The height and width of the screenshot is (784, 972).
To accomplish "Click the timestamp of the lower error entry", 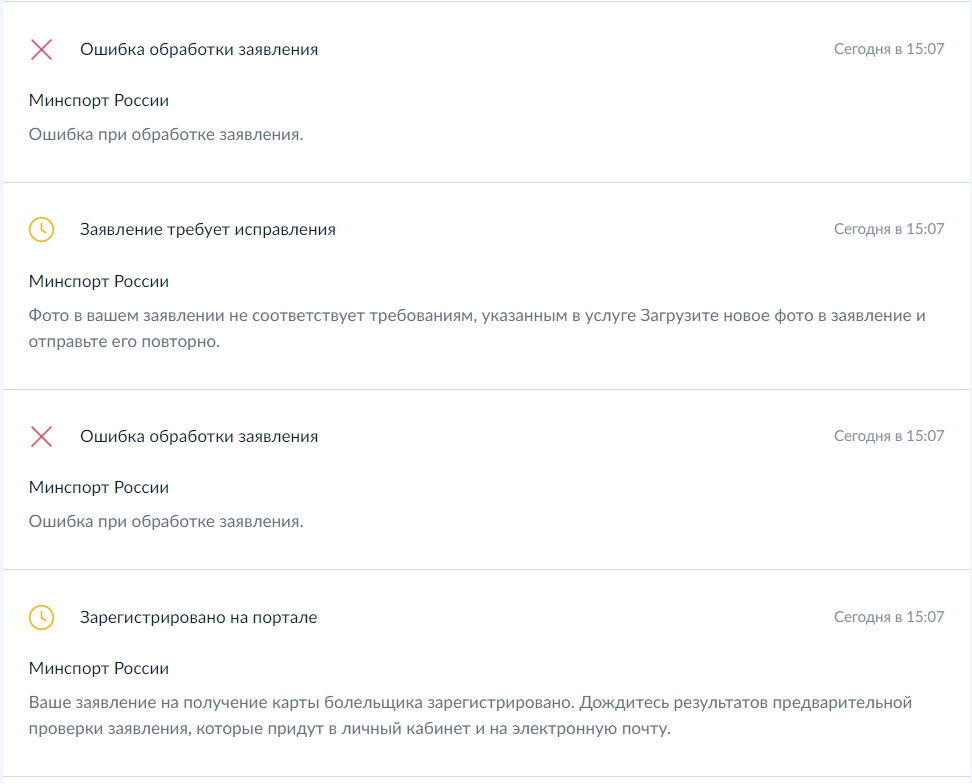I will click(889, 436).
